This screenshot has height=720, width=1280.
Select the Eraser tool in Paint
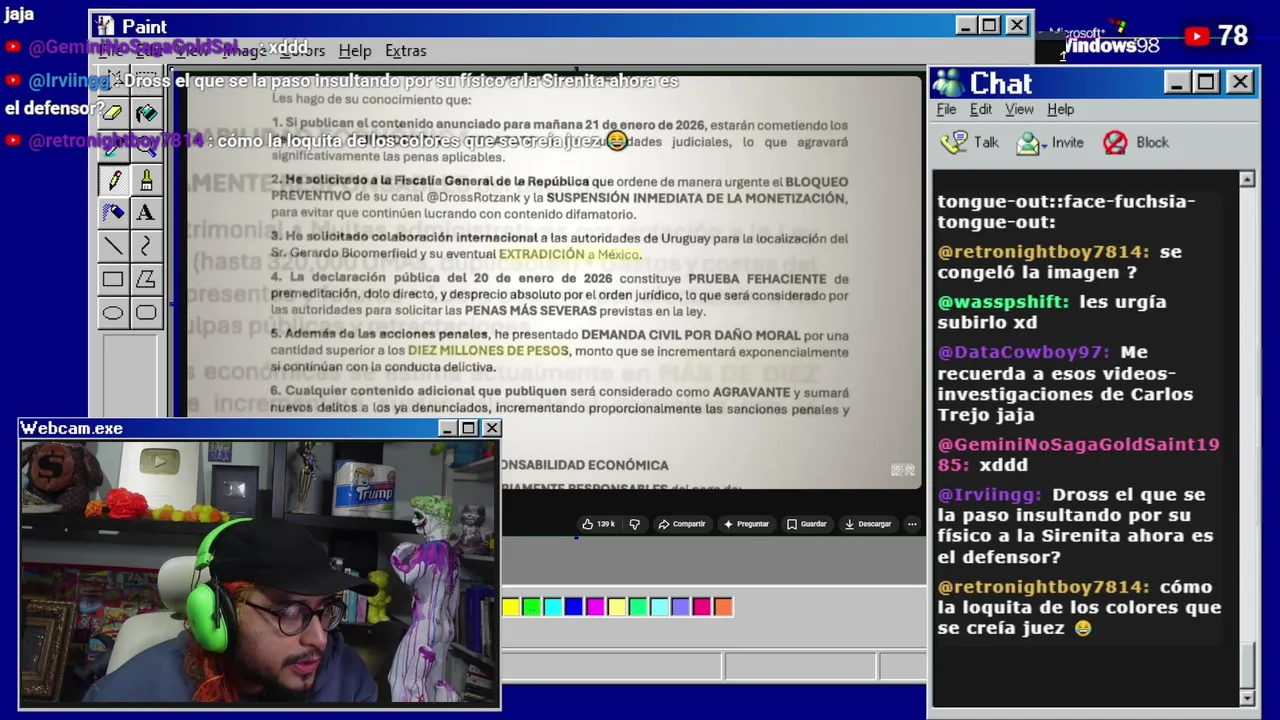click(x=113, y=113)
